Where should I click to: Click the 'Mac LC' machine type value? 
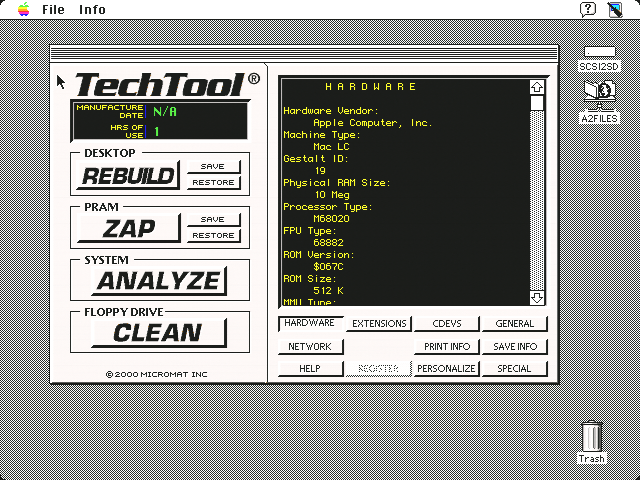331,147
